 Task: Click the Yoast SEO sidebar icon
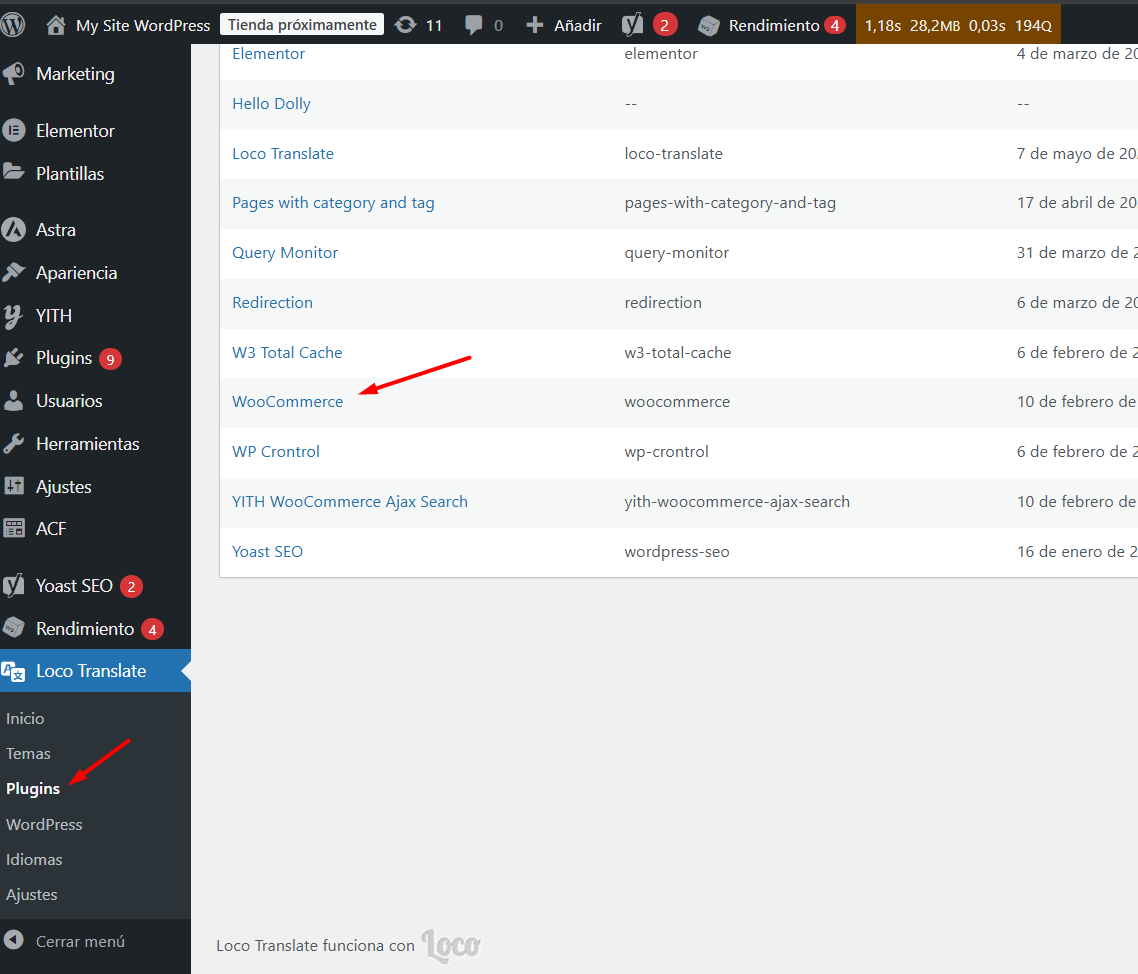(14, 586)
